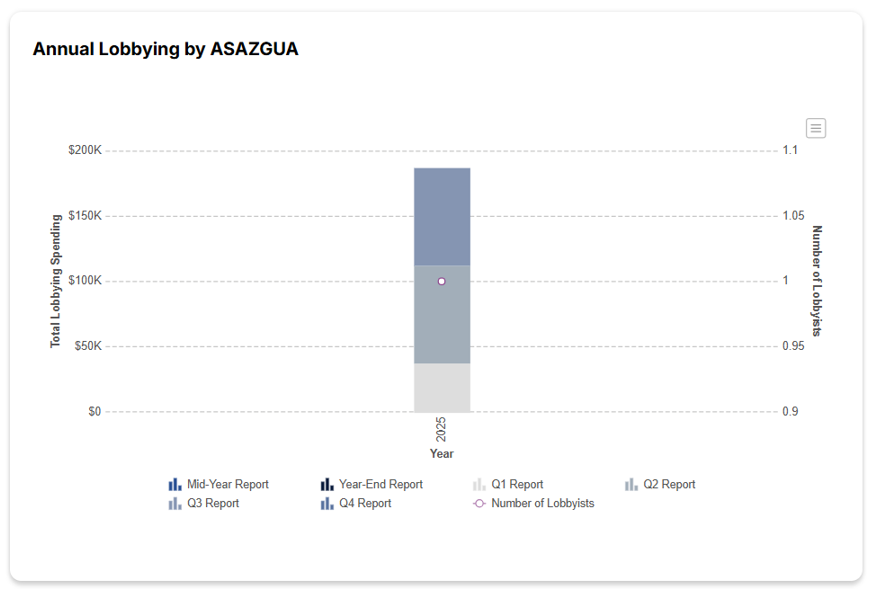Open the chart context menu hamburger icon
The image size is (874, 592).
click(816, 128)
